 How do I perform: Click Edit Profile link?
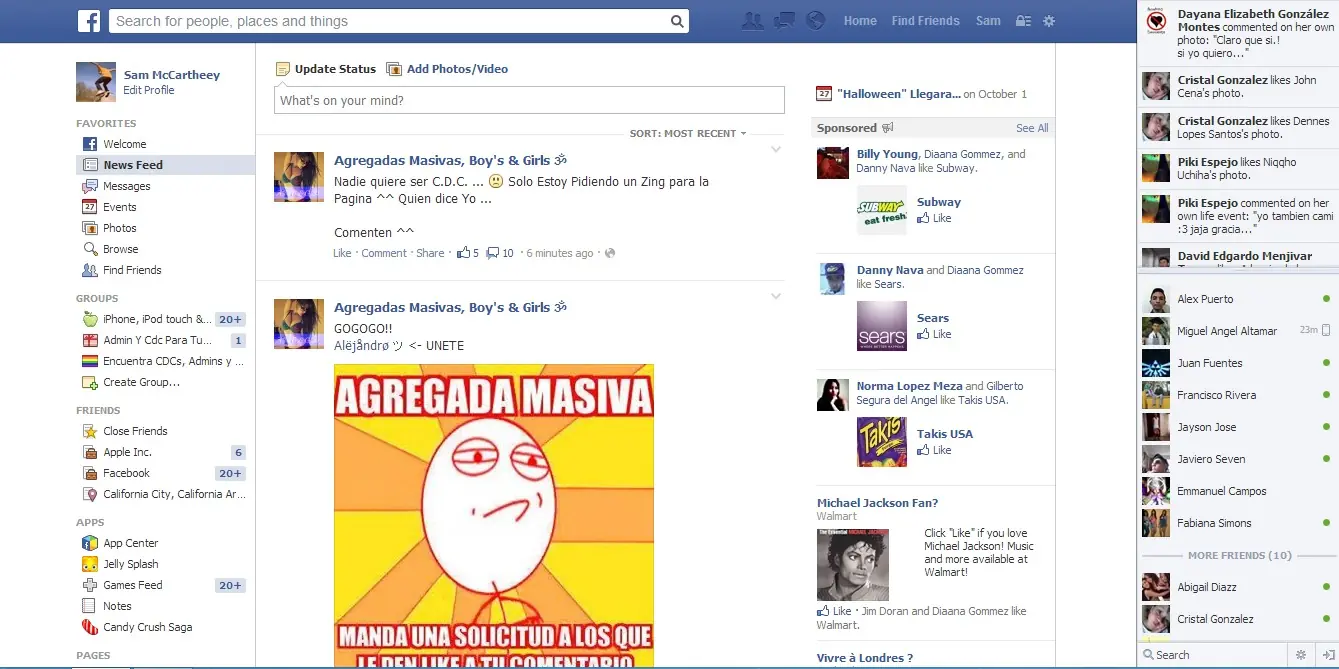click(x=149, y=90)
